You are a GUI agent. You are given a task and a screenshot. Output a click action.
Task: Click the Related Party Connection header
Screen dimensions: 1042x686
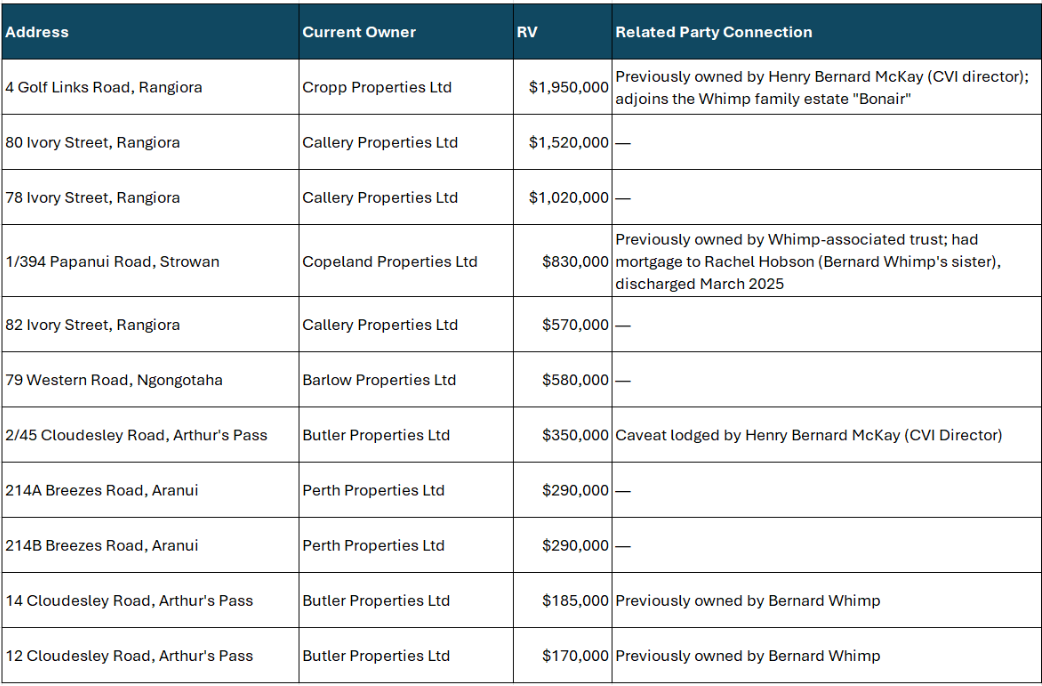(713, 32)
